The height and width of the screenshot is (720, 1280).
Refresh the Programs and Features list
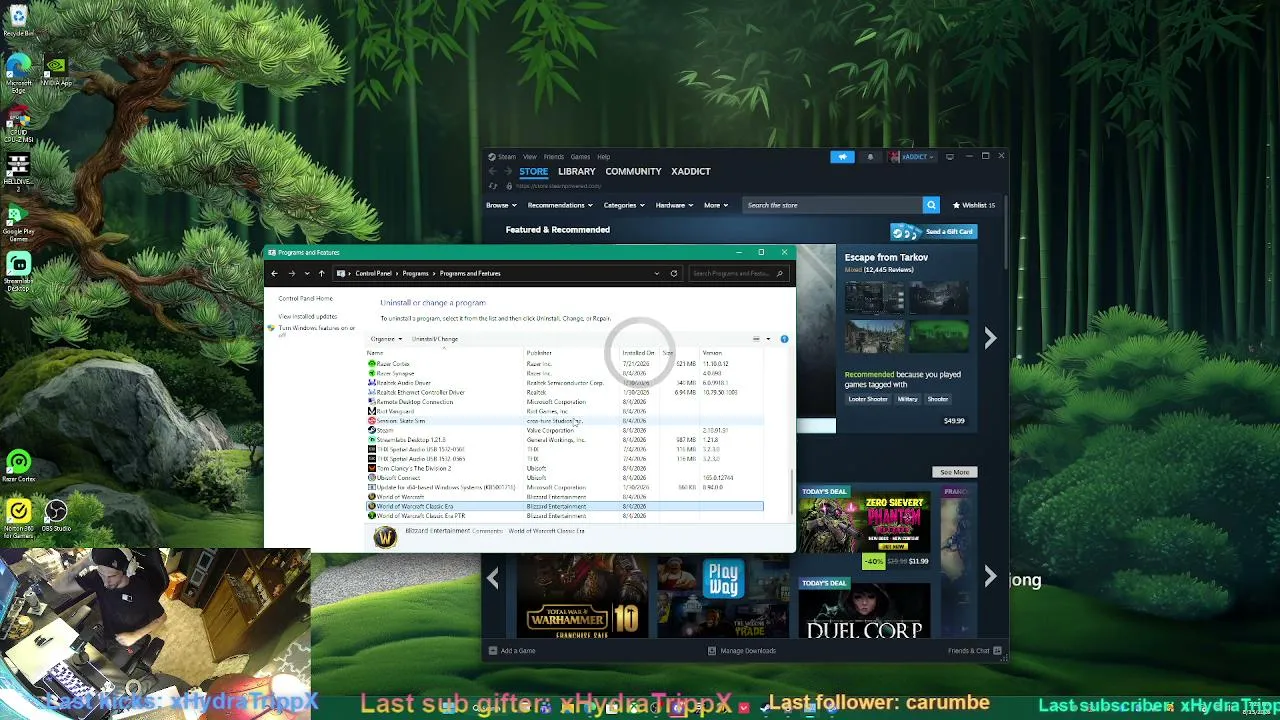click(x=674, y=273)
